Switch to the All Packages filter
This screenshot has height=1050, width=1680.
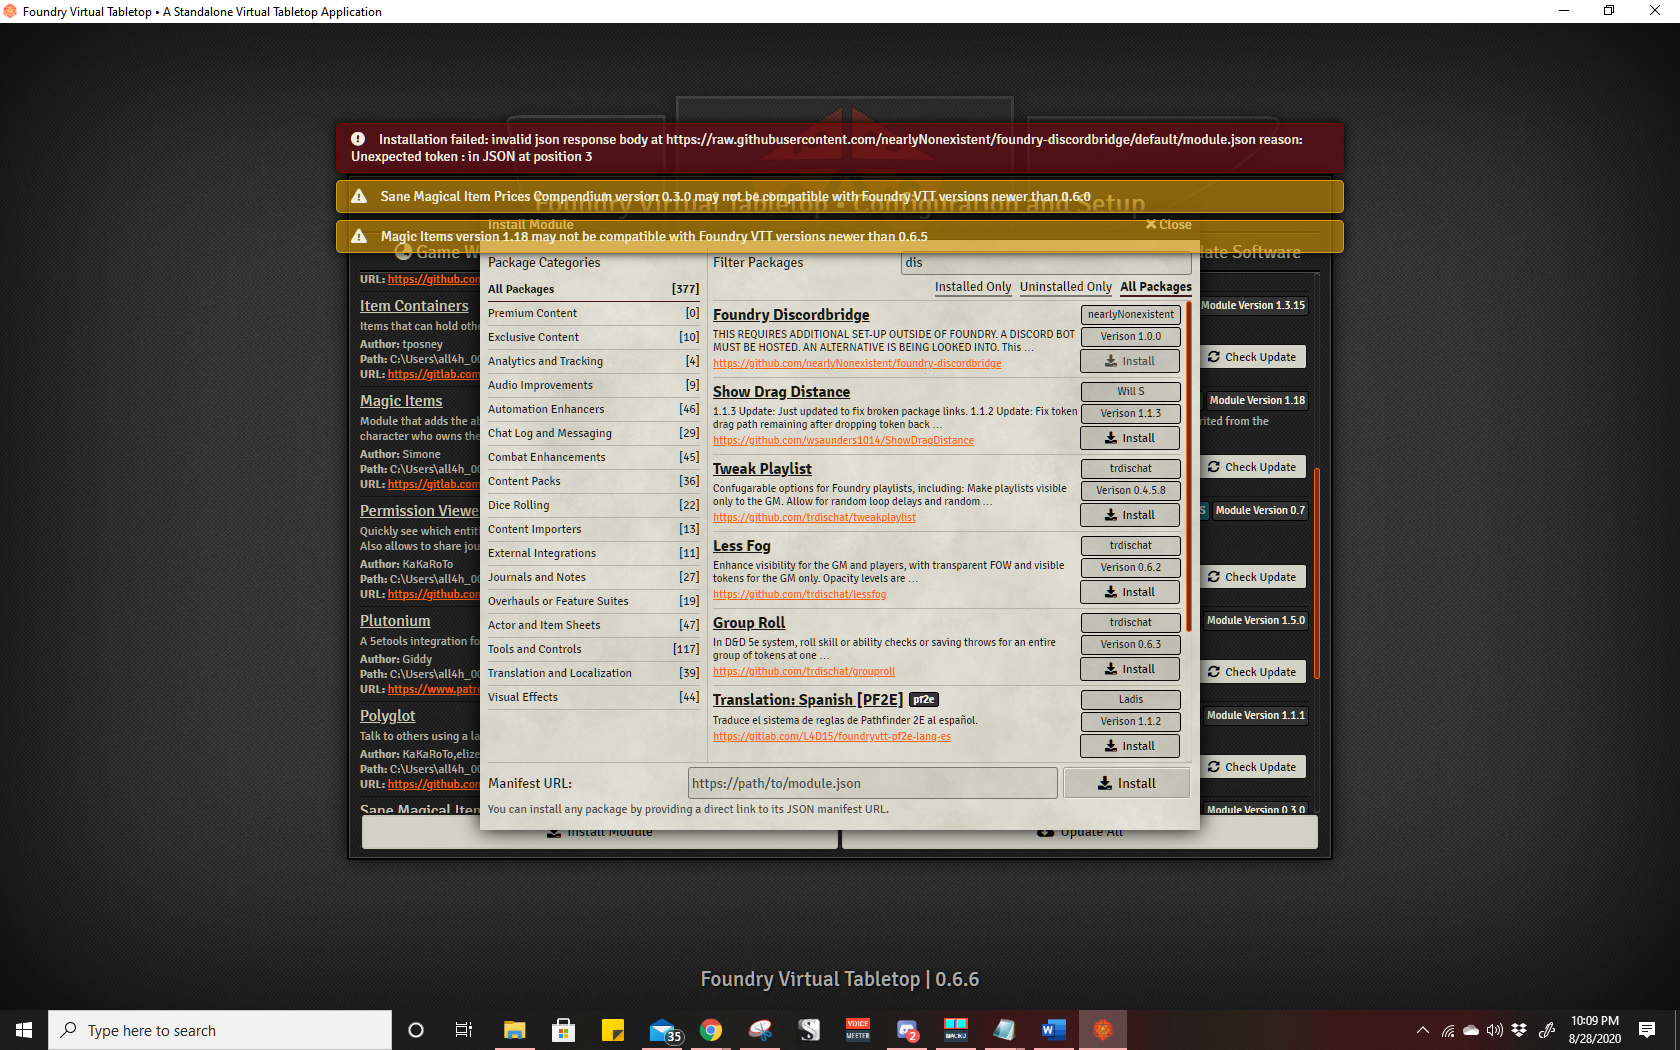pos(1155,287)
